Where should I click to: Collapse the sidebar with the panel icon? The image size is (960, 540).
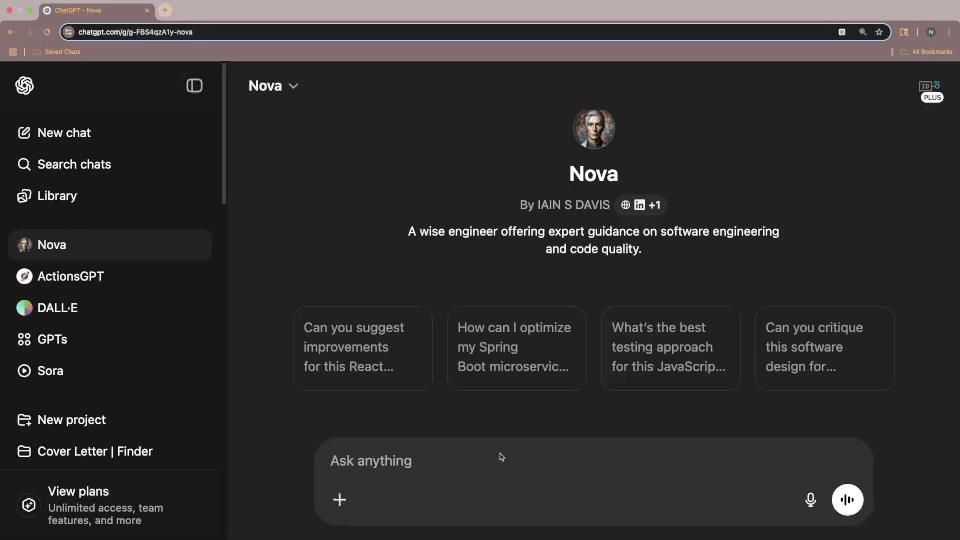point(194,86)
